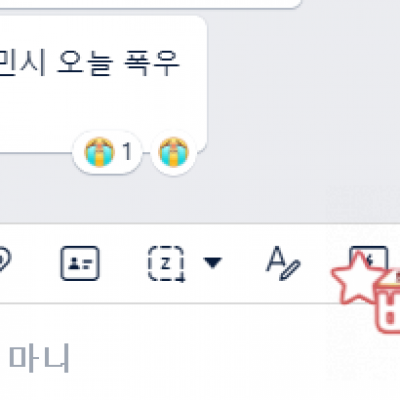400x400 pixels.
Task: Start a screenshot with the dashed capture icon
Action: (x=166, y=264)
